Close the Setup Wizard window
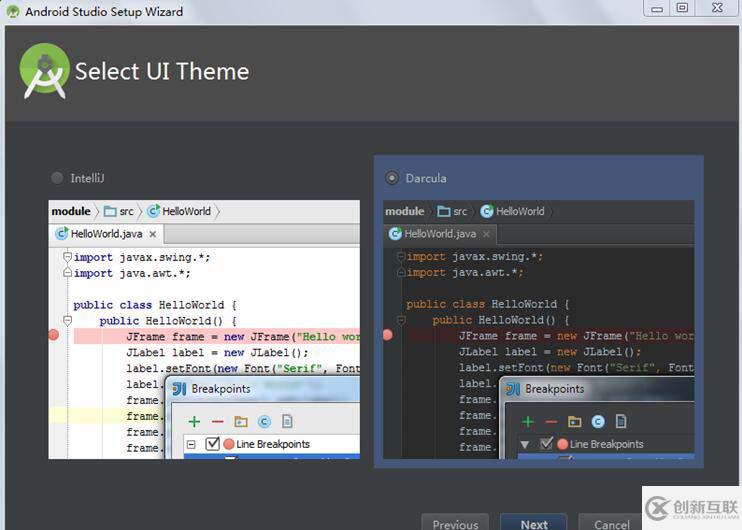This screenshot has height=530, width=742. click(x=717, y=8)
